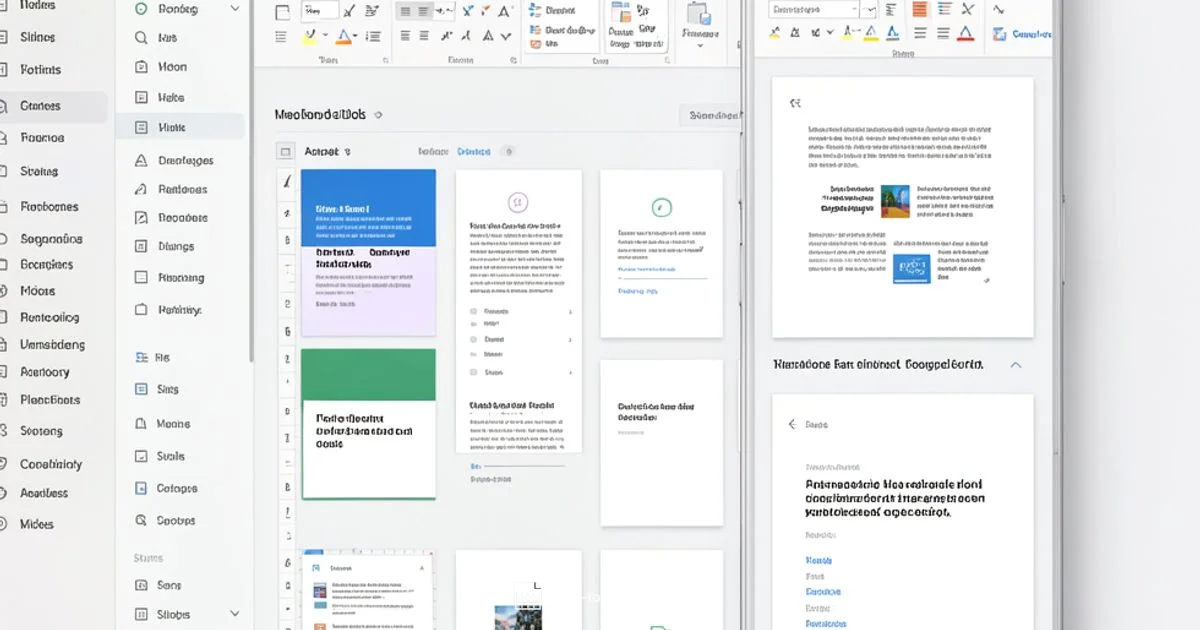This screenshot has height=630, width=1200.
Task: Toggle justify alignment in the toolbar
Action: [x=422, y=36]
